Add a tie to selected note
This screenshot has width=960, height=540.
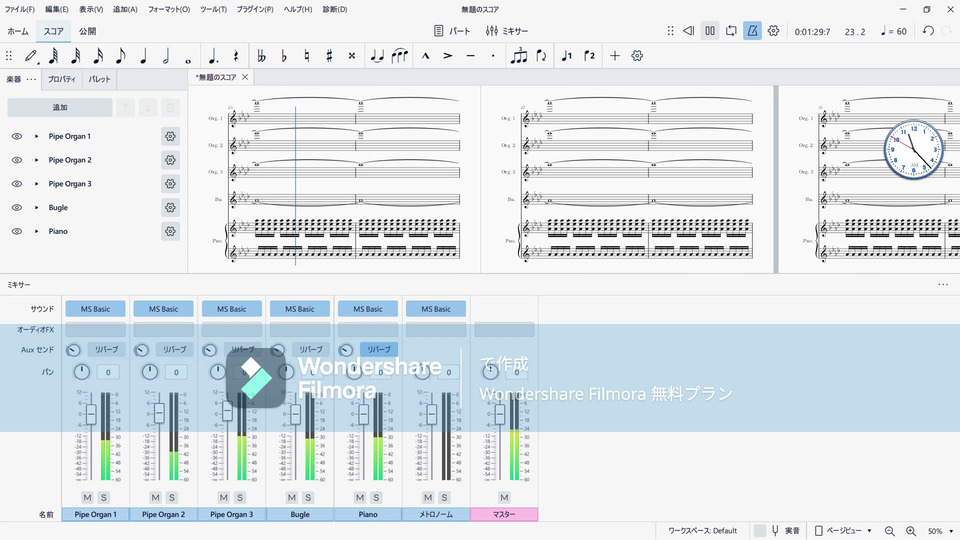click(377, 56)
